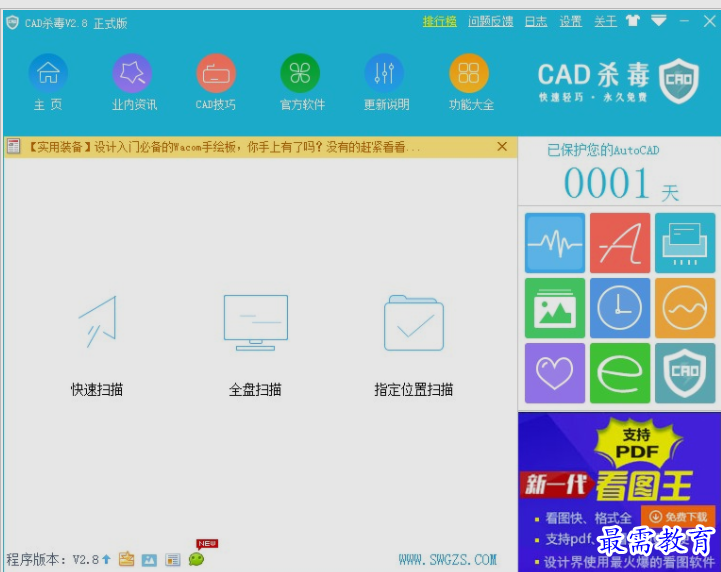721x572 pixels.
Task: Click the teal printer tile
Action: (685, 242)
